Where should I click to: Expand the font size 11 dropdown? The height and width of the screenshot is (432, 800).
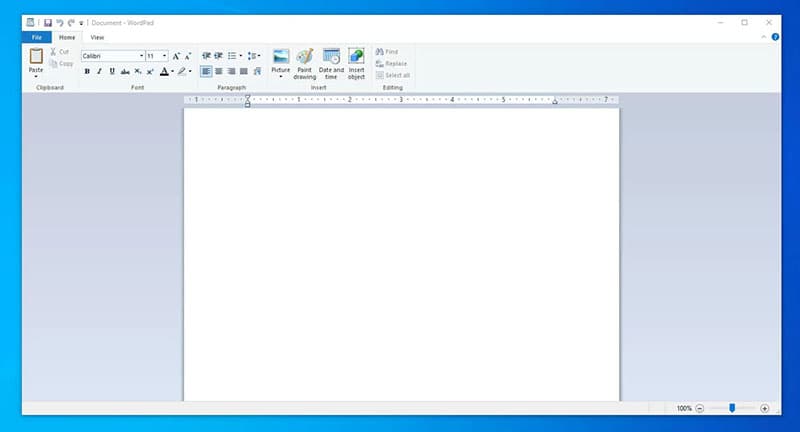click(x=164, y=56)
